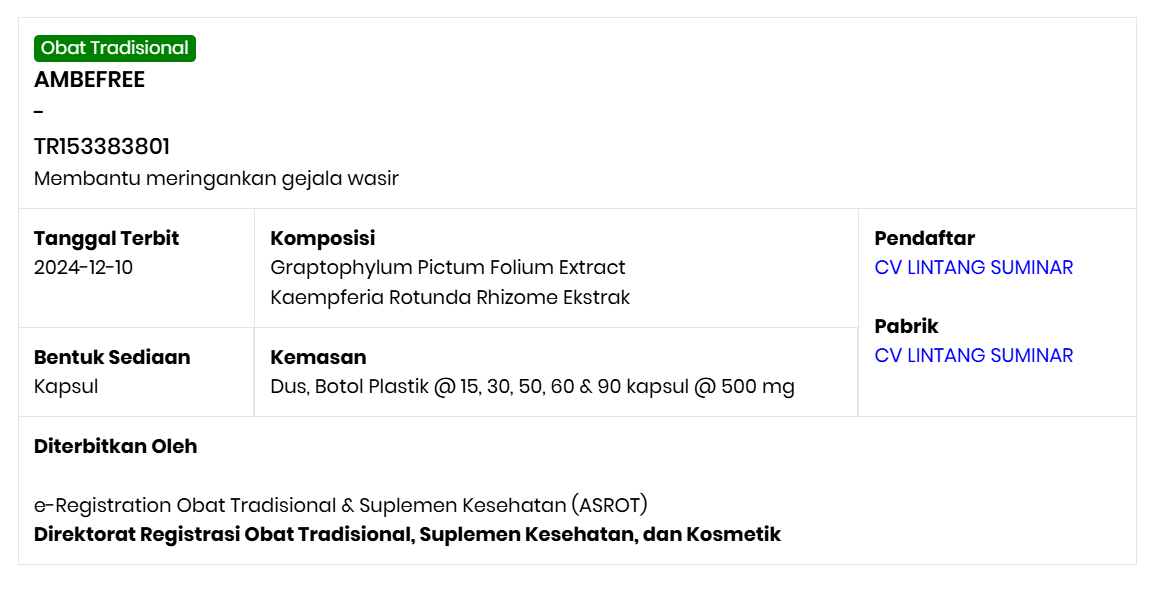Click the Komposisi heading
Viewport: 1156px width, 595px height.
tap(323, 238)
